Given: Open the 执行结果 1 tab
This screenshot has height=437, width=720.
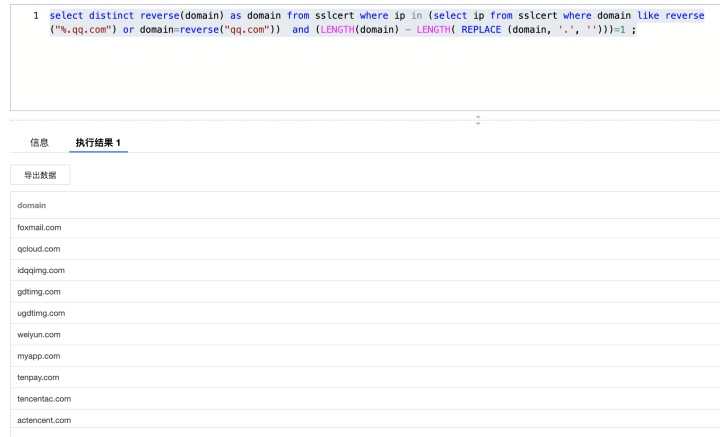Looking at the screenshot, I should [98, 143].
